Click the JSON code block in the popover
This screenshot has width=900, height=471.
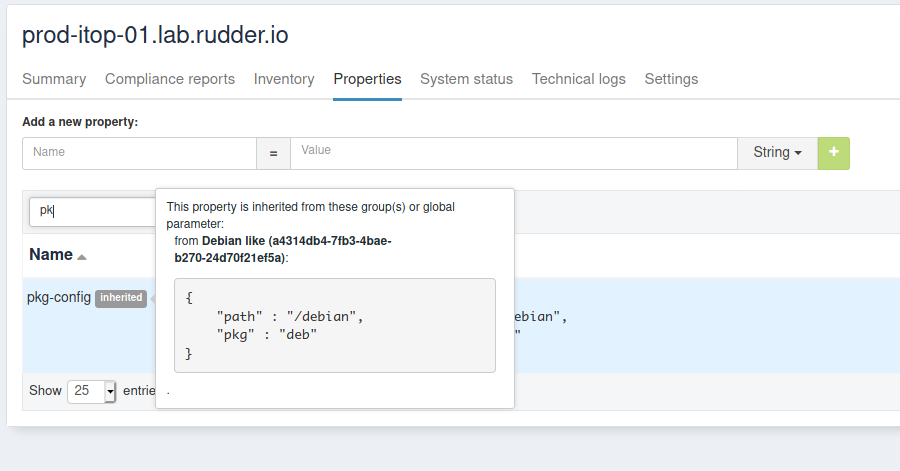pyautogui.click(x=335, y=325)
